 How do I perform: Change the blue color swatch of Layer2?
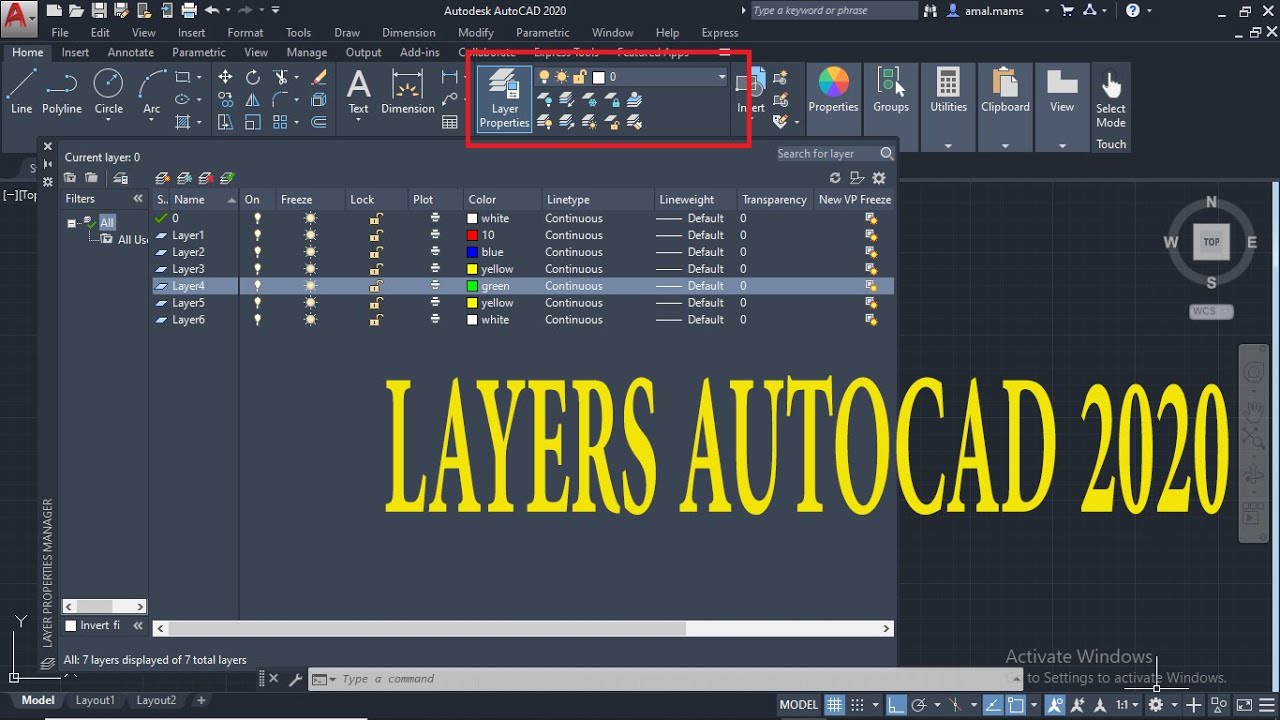pyautogui.click(x=472, y=252)
